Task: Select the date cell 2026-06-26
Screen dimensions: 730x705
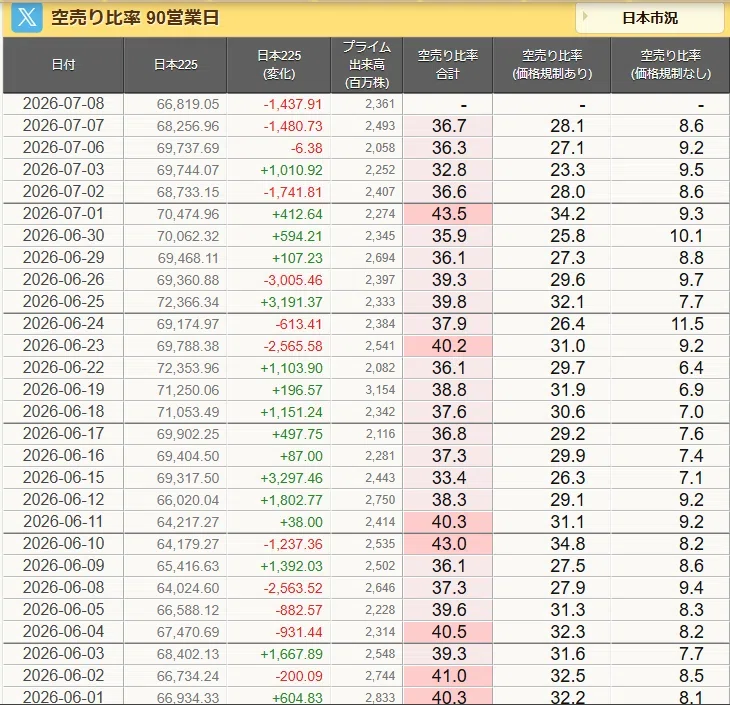Action: point(63,279)
